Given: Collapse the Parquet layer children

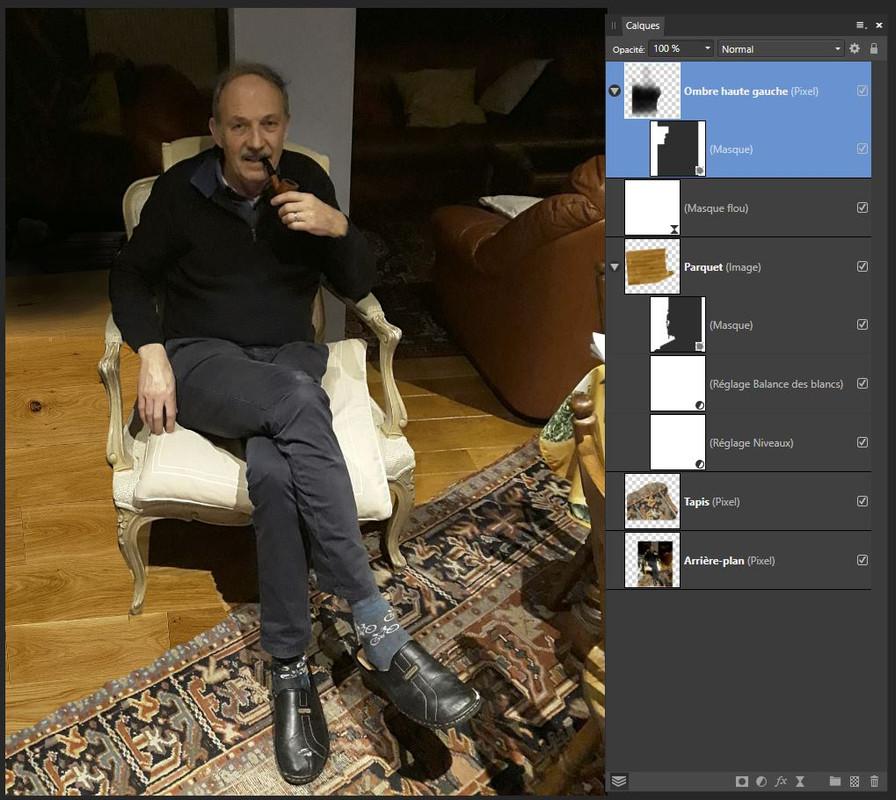Looking at the screenshot, I should [x=615, y=267].
